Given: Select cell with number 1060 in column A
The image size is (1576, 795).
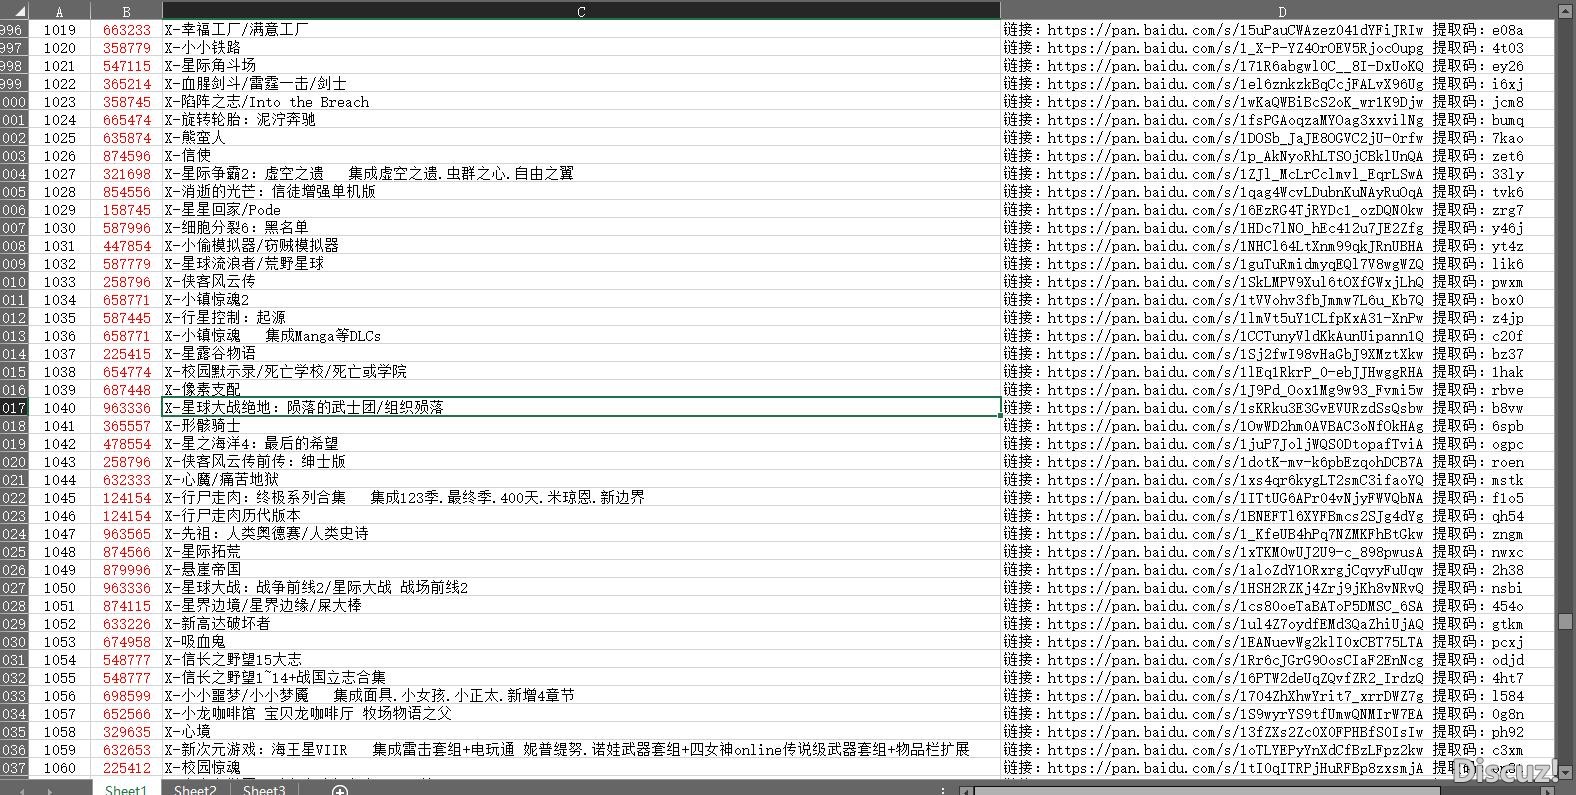Looking at the screenshot, I should (x=59, y=768).
